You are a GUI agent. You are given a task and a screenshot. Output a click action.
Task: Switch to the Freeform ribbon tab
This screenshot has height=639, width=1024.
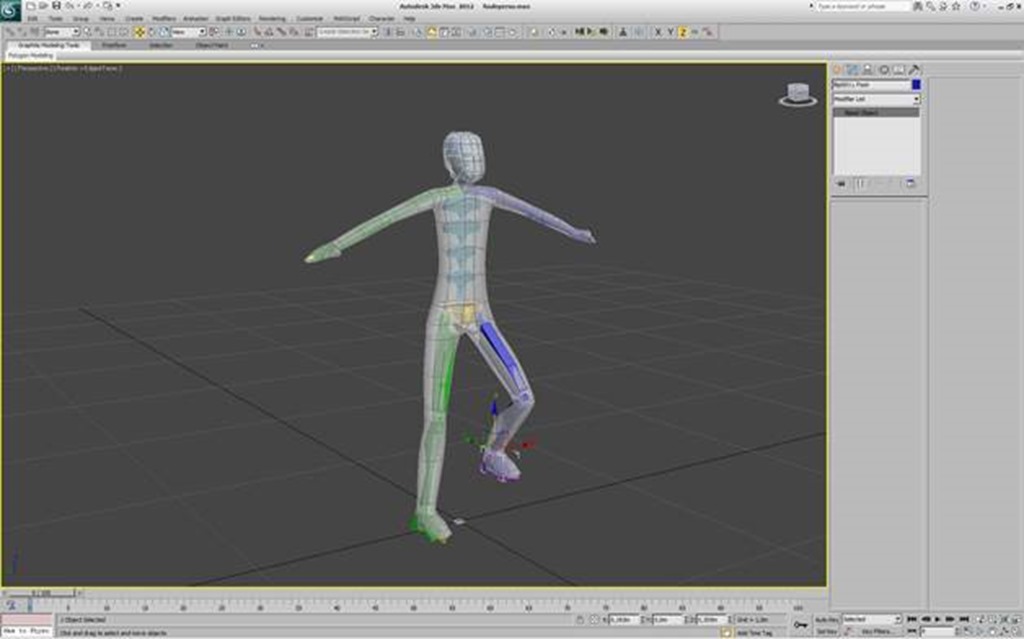pos(114,45)
